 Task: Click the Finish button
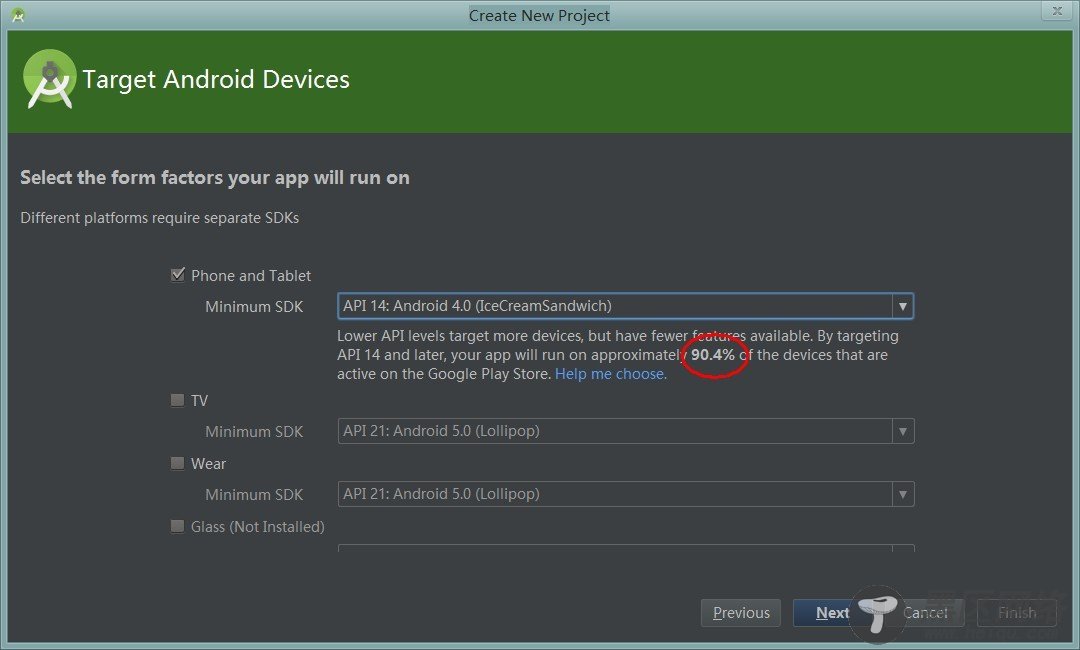[x=1017, y=613]
